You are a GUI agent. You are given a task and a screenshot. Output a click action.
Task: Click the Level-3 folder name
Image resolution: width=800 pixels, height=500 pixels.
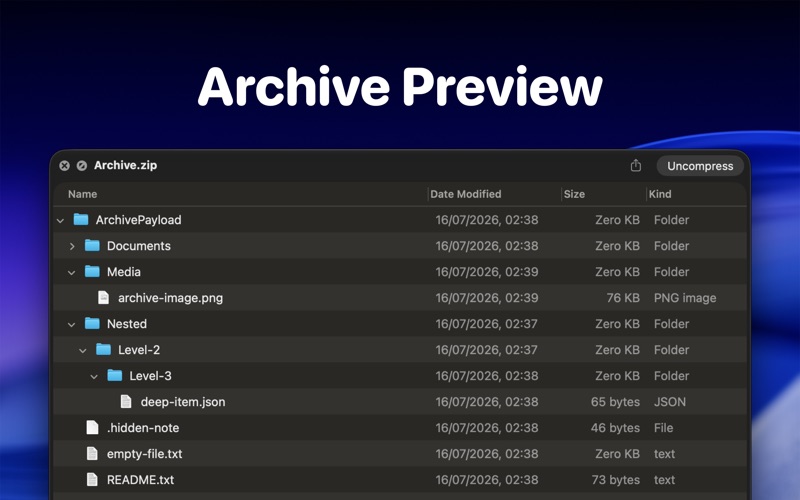click(x=150, y=376)
